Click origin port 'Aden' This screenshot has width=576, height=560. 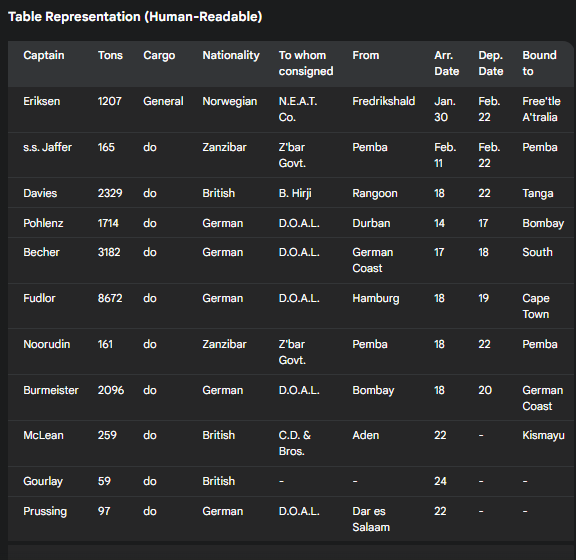click(366, 435)
